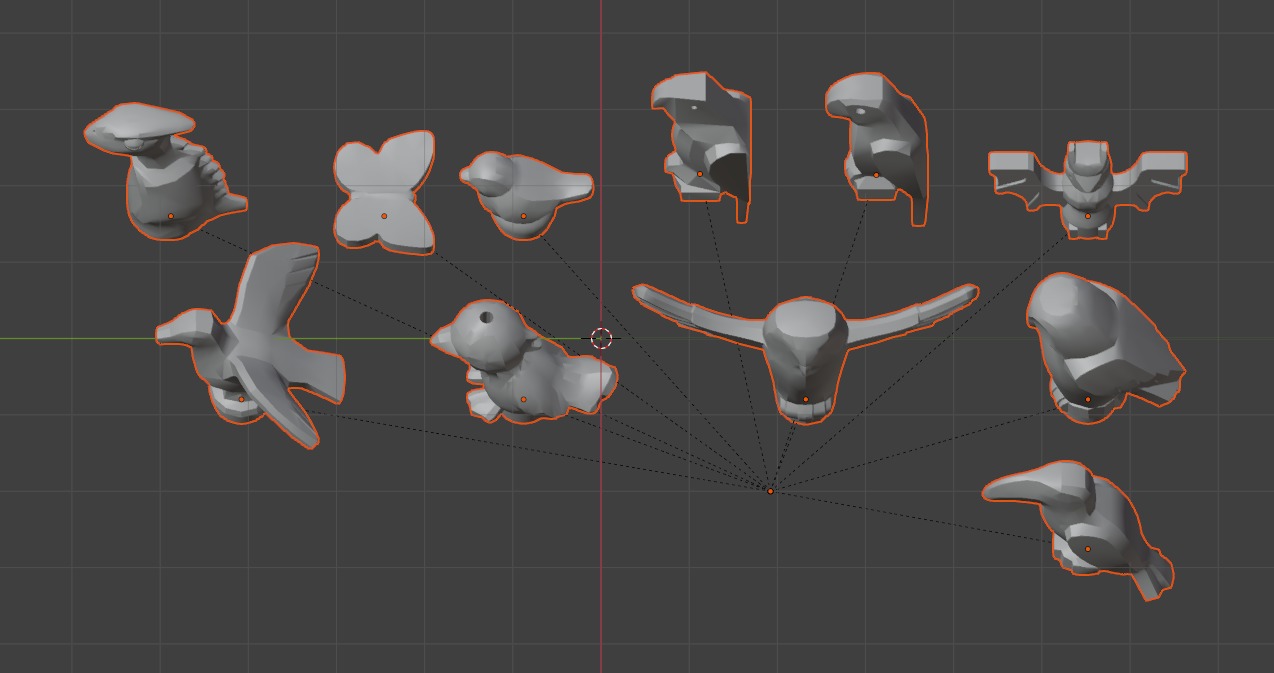Select the bird wearing a flat cap

pos(165,172)
